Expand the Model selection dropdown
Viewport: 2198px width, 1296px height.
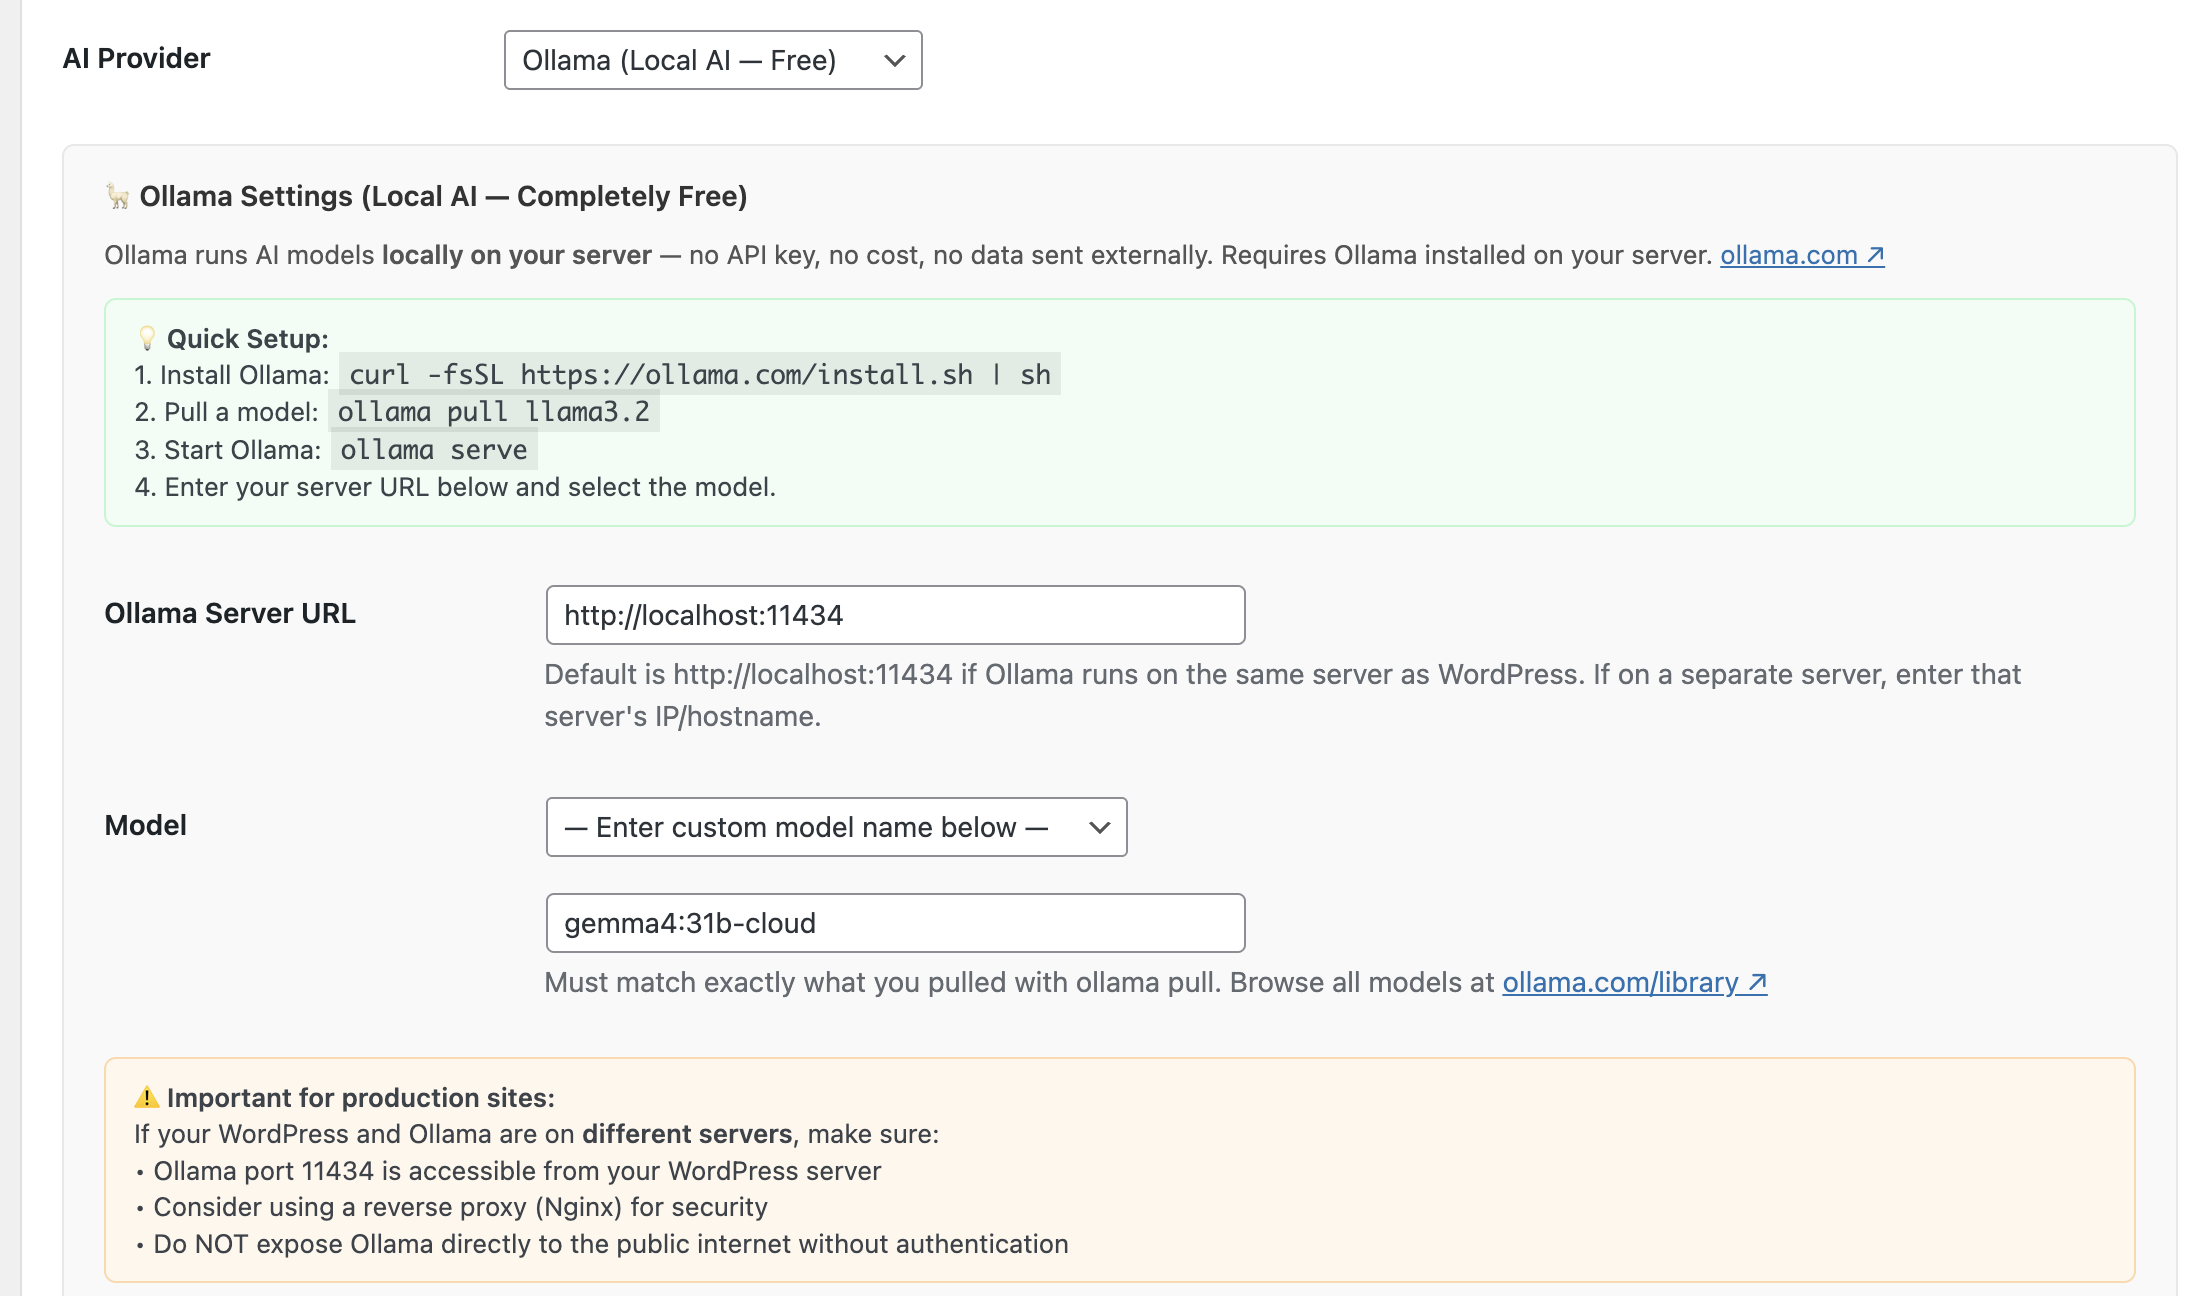click(836, 827)
